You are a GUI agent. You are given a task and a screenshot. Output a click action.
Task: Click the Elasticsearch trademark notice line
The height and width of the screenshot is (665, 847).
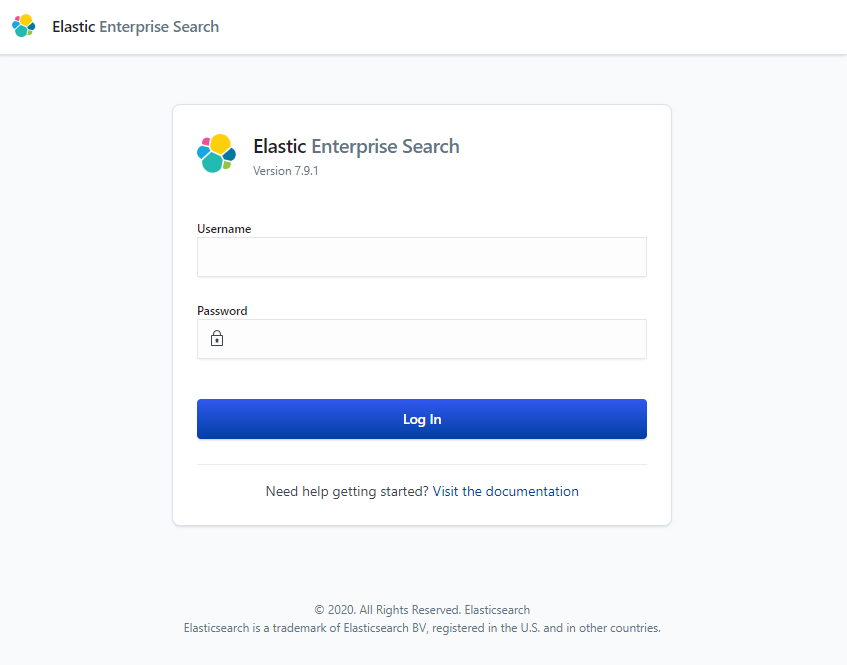pos(422,628)
